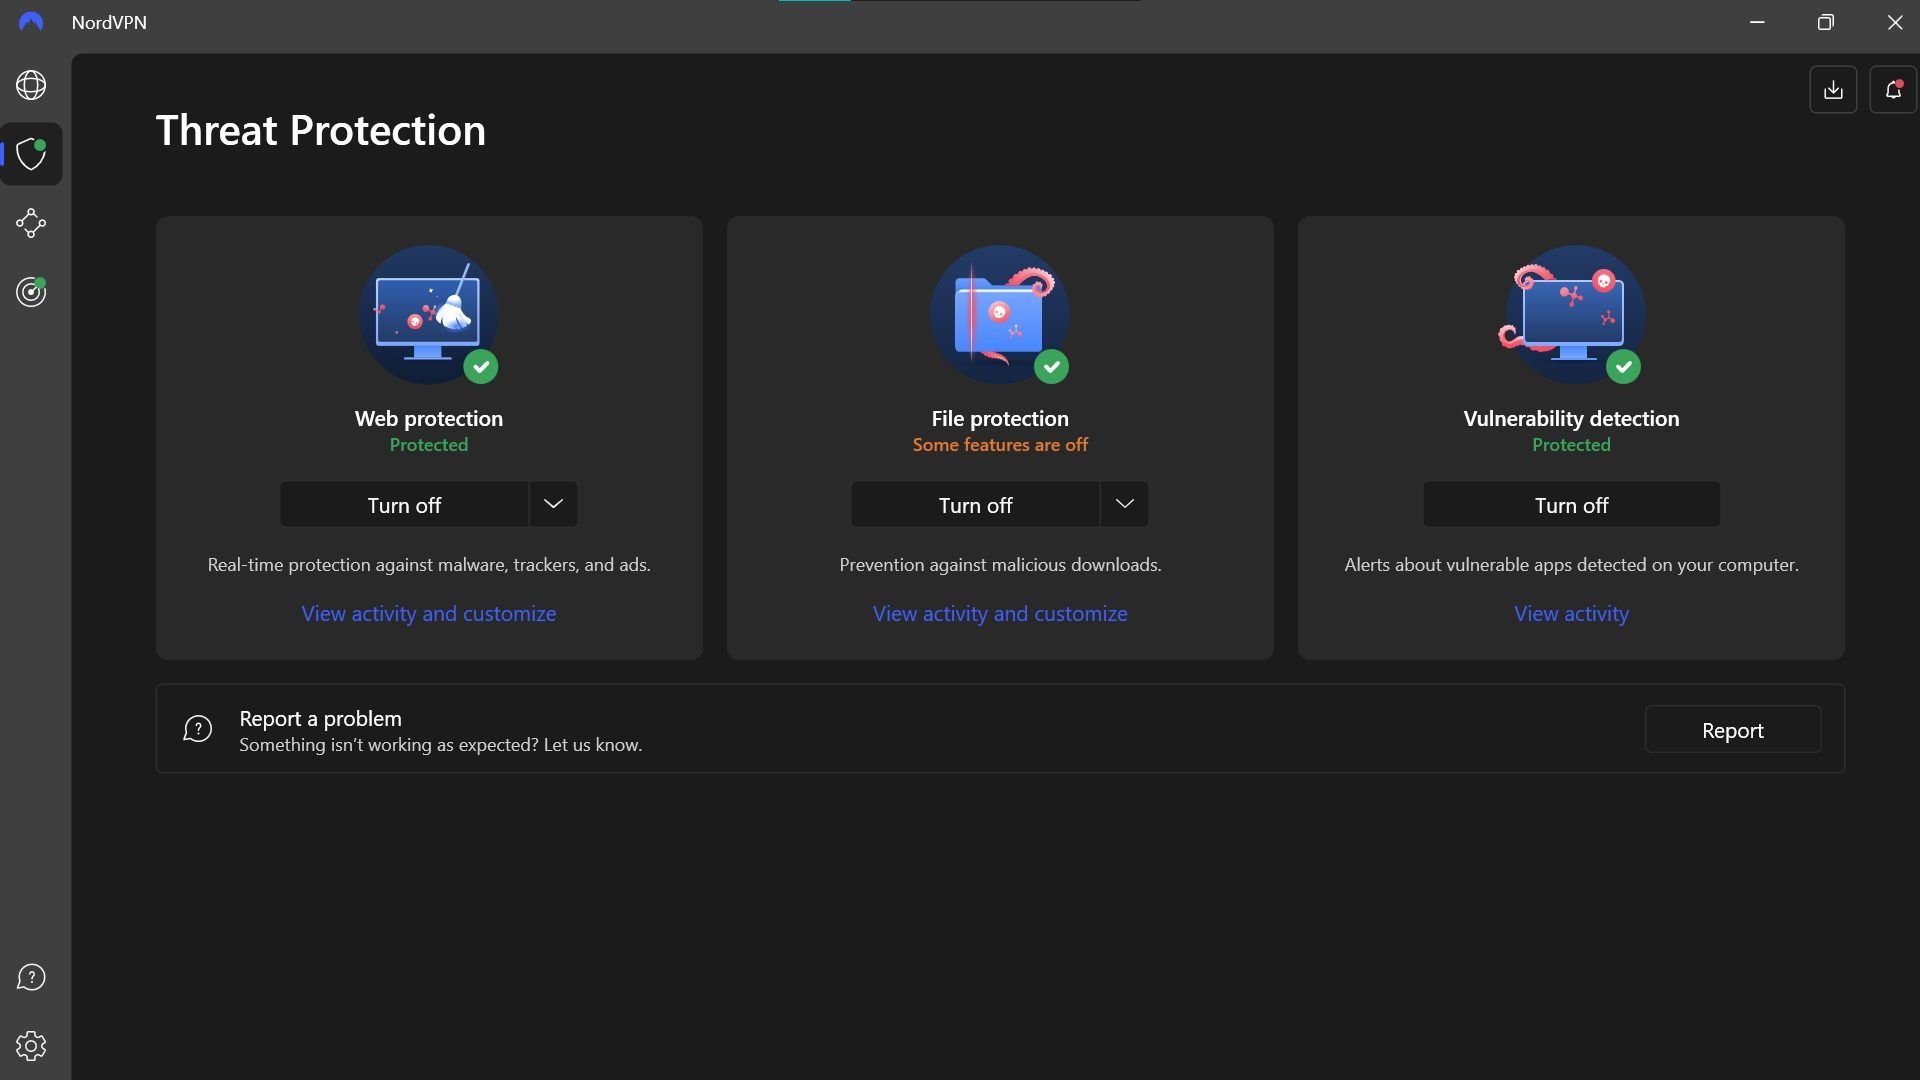
Task: Click the NordVPN title bar text
Action: (x=109, y=22)
